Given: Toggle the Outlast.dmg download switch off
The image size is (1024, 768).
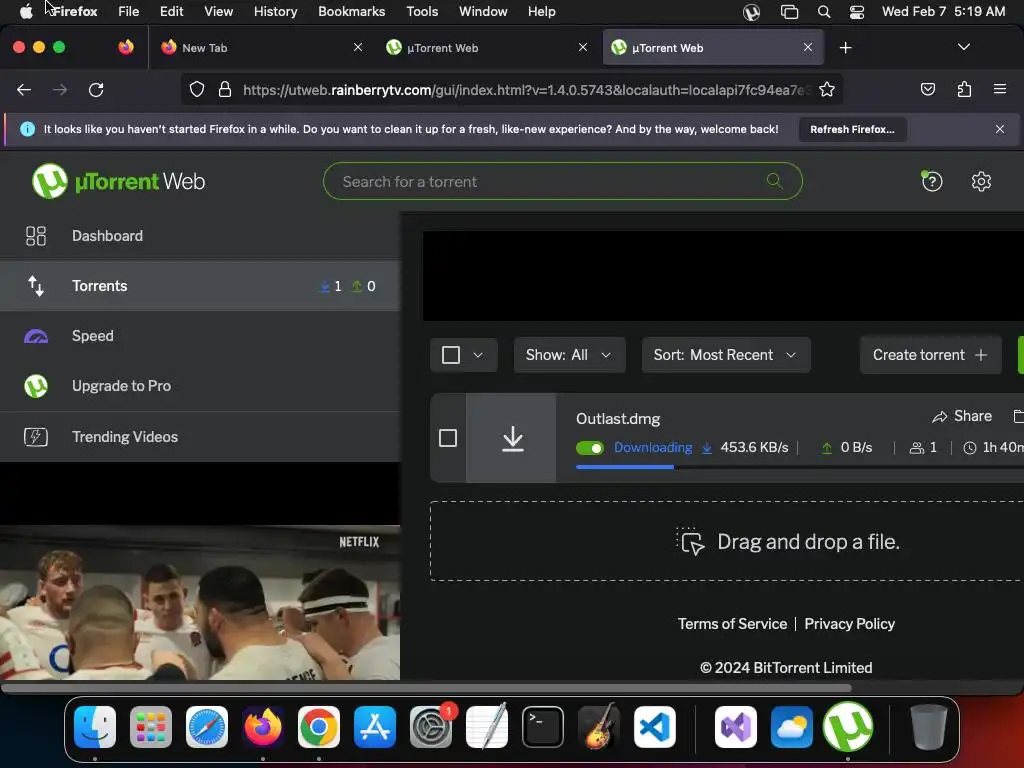Looking at the screenshot, I should point(589,448).
